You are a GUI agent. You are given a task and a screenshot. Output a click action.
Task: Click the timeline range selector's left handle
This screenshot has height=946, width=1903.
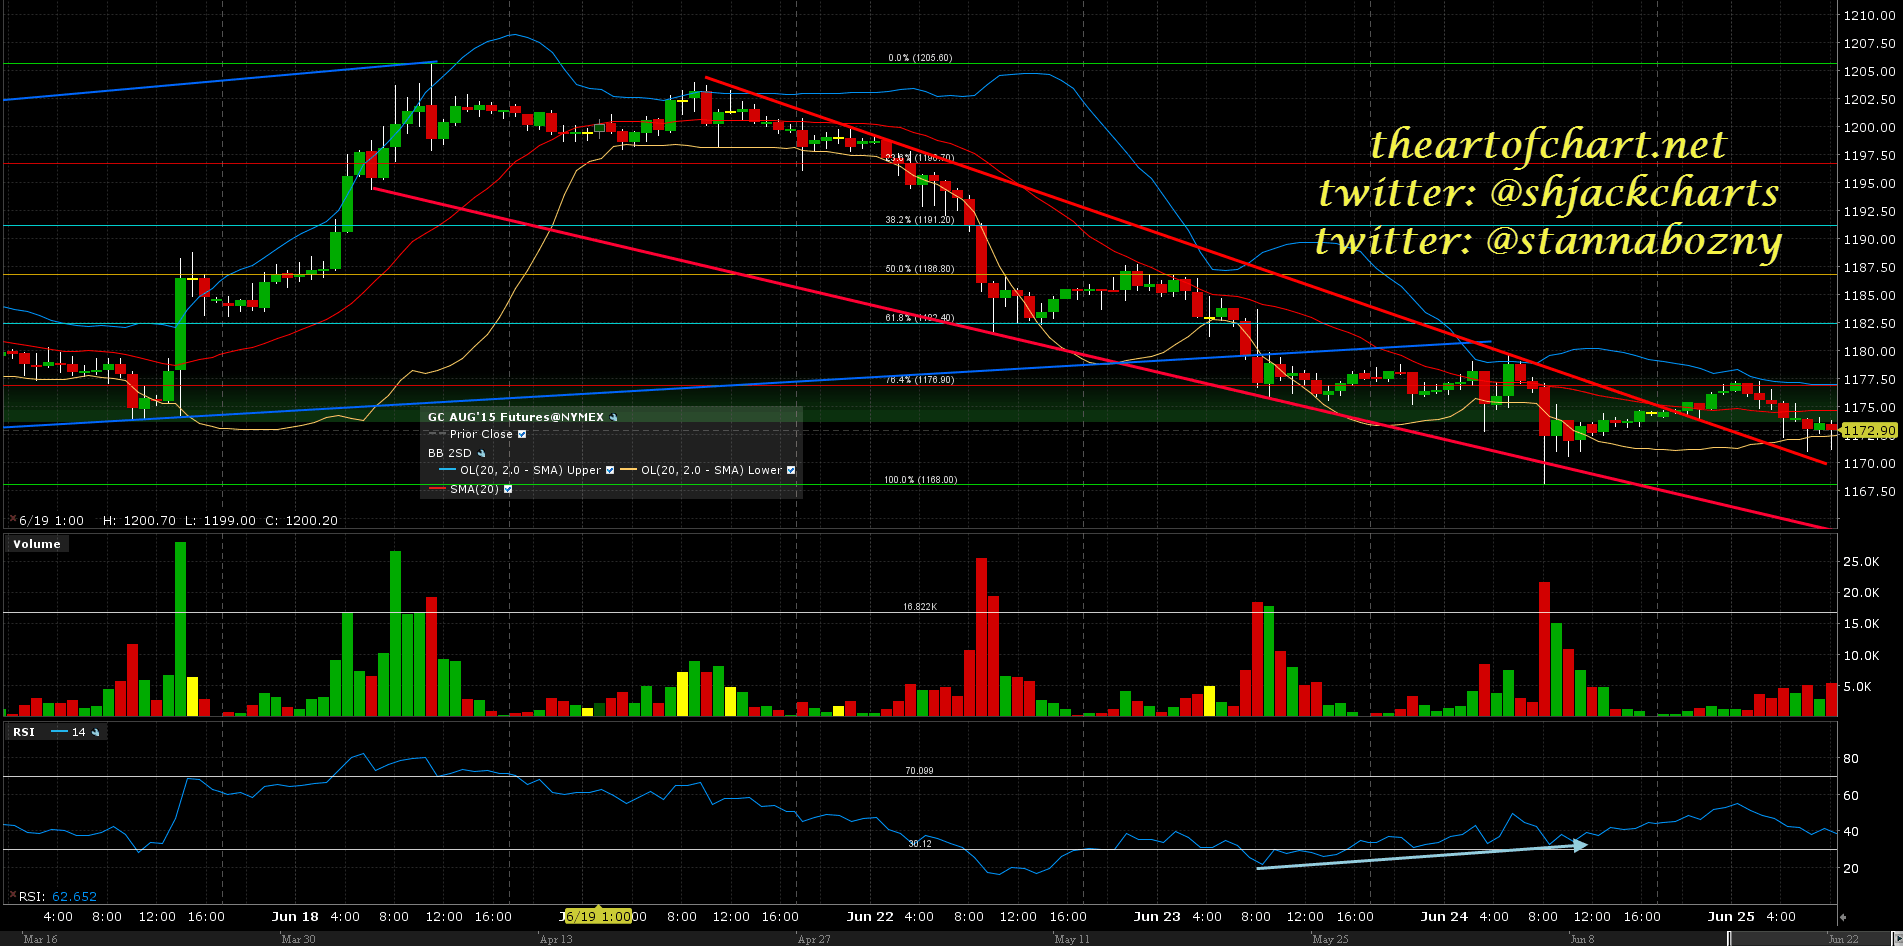click(1729, 938)
